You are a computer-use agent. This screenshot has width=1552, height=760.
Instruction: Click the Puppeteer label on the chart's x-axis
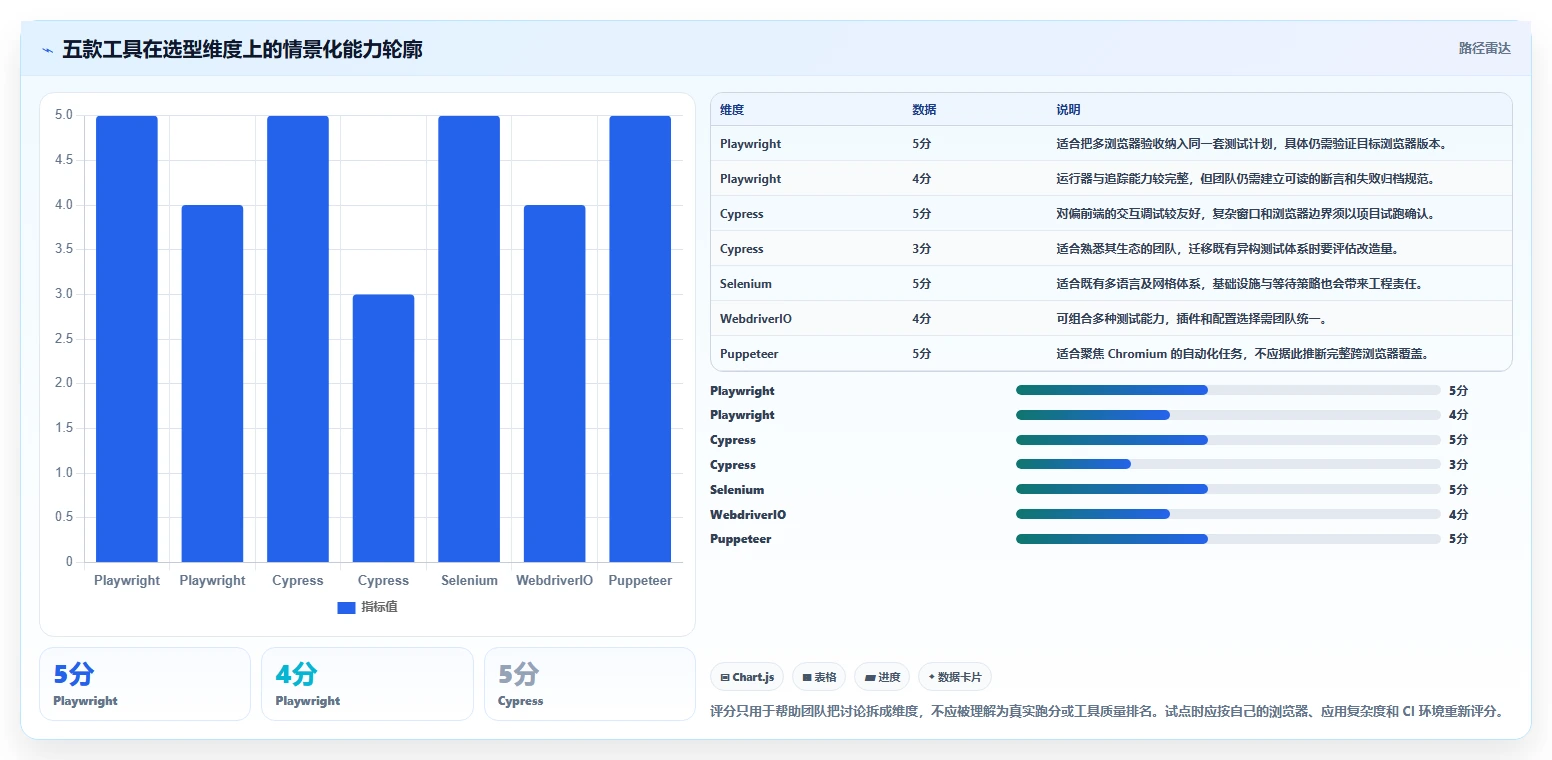tap(640, 581)
